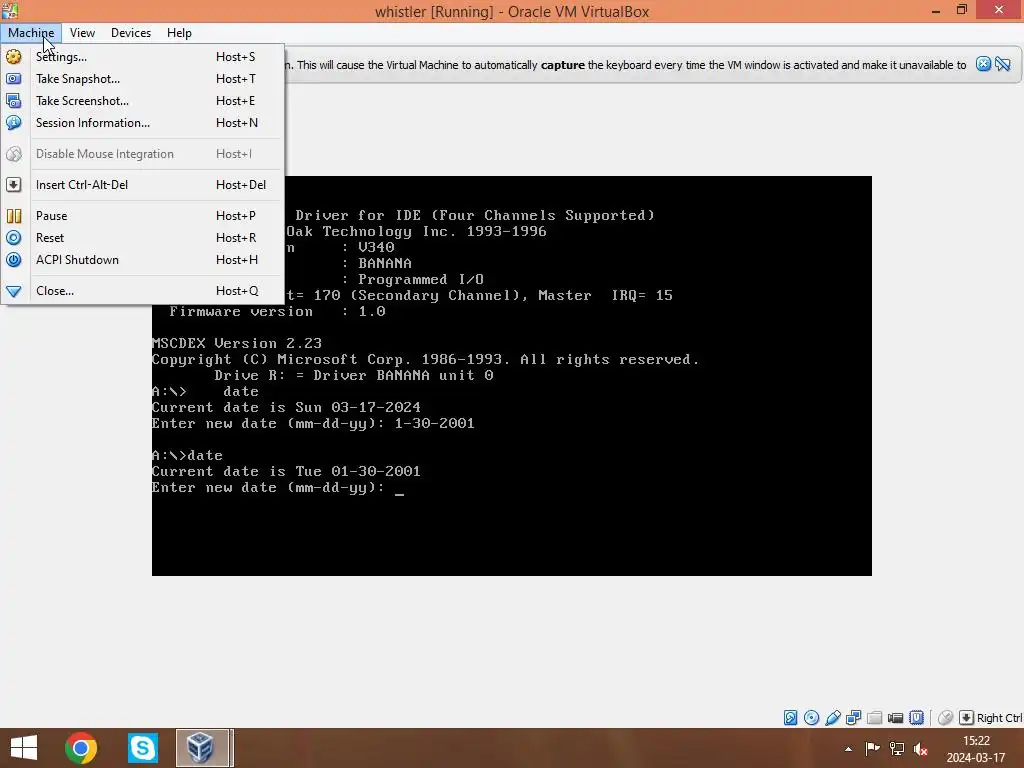The width and height of the screenshot is (1024, 768).
Task: Click the Insert Ctrl-Alt-Del arrow icon
Action: click(14, 185)
